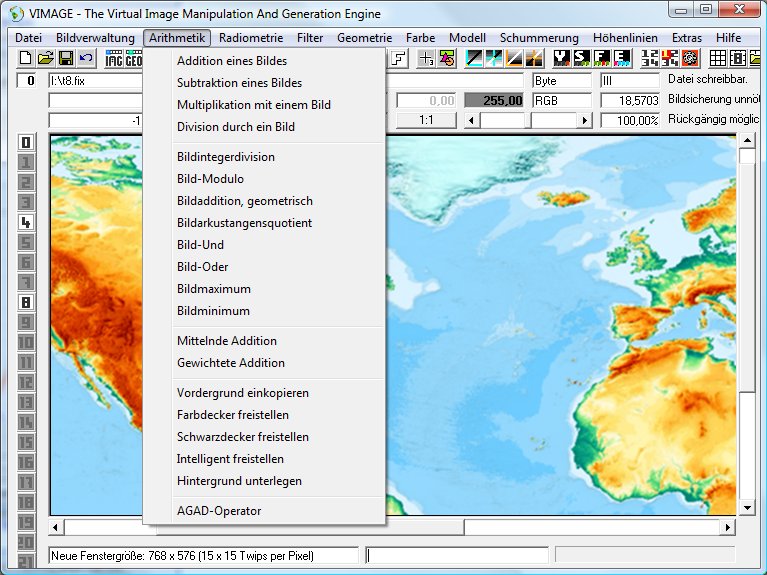
Task: Click the file path field I:\t8.fix
Action: pyautogui.click(x=95, y=81)
